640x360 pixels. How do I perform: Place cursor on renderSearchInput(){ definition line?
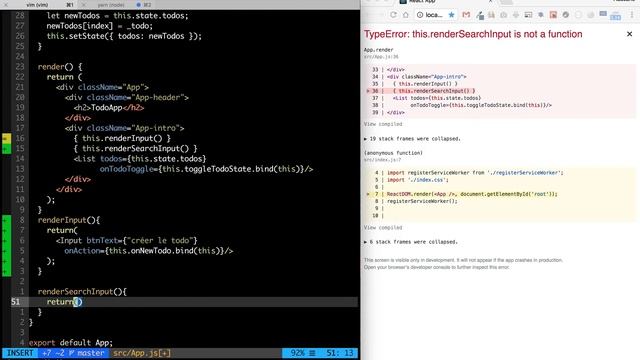click(x=82, y=291)
